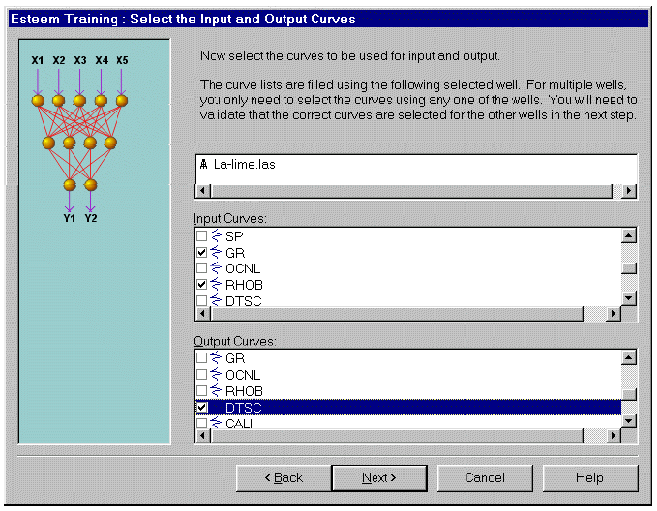Click the Y2 output node in the network diagram

click(91, 185)
